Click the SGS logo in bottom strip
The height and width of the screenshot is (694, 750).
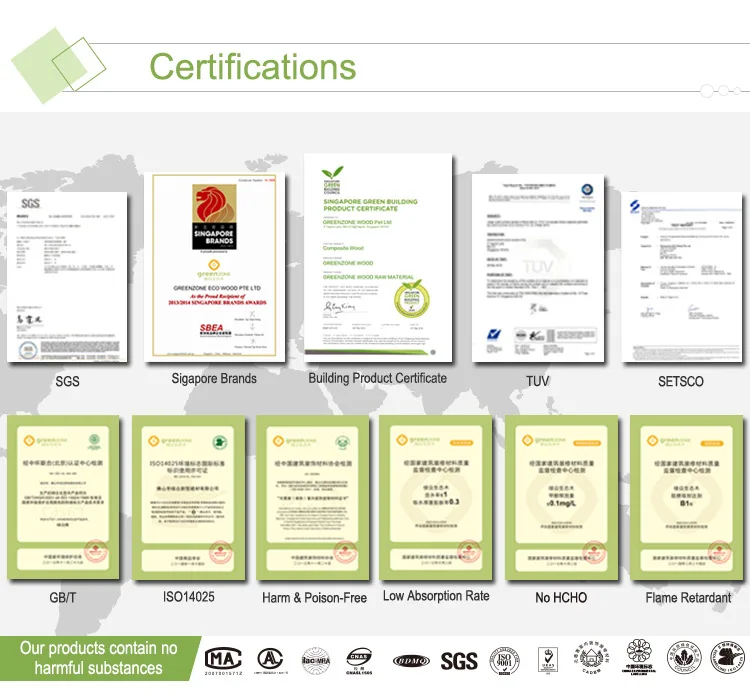coord(459,660)
